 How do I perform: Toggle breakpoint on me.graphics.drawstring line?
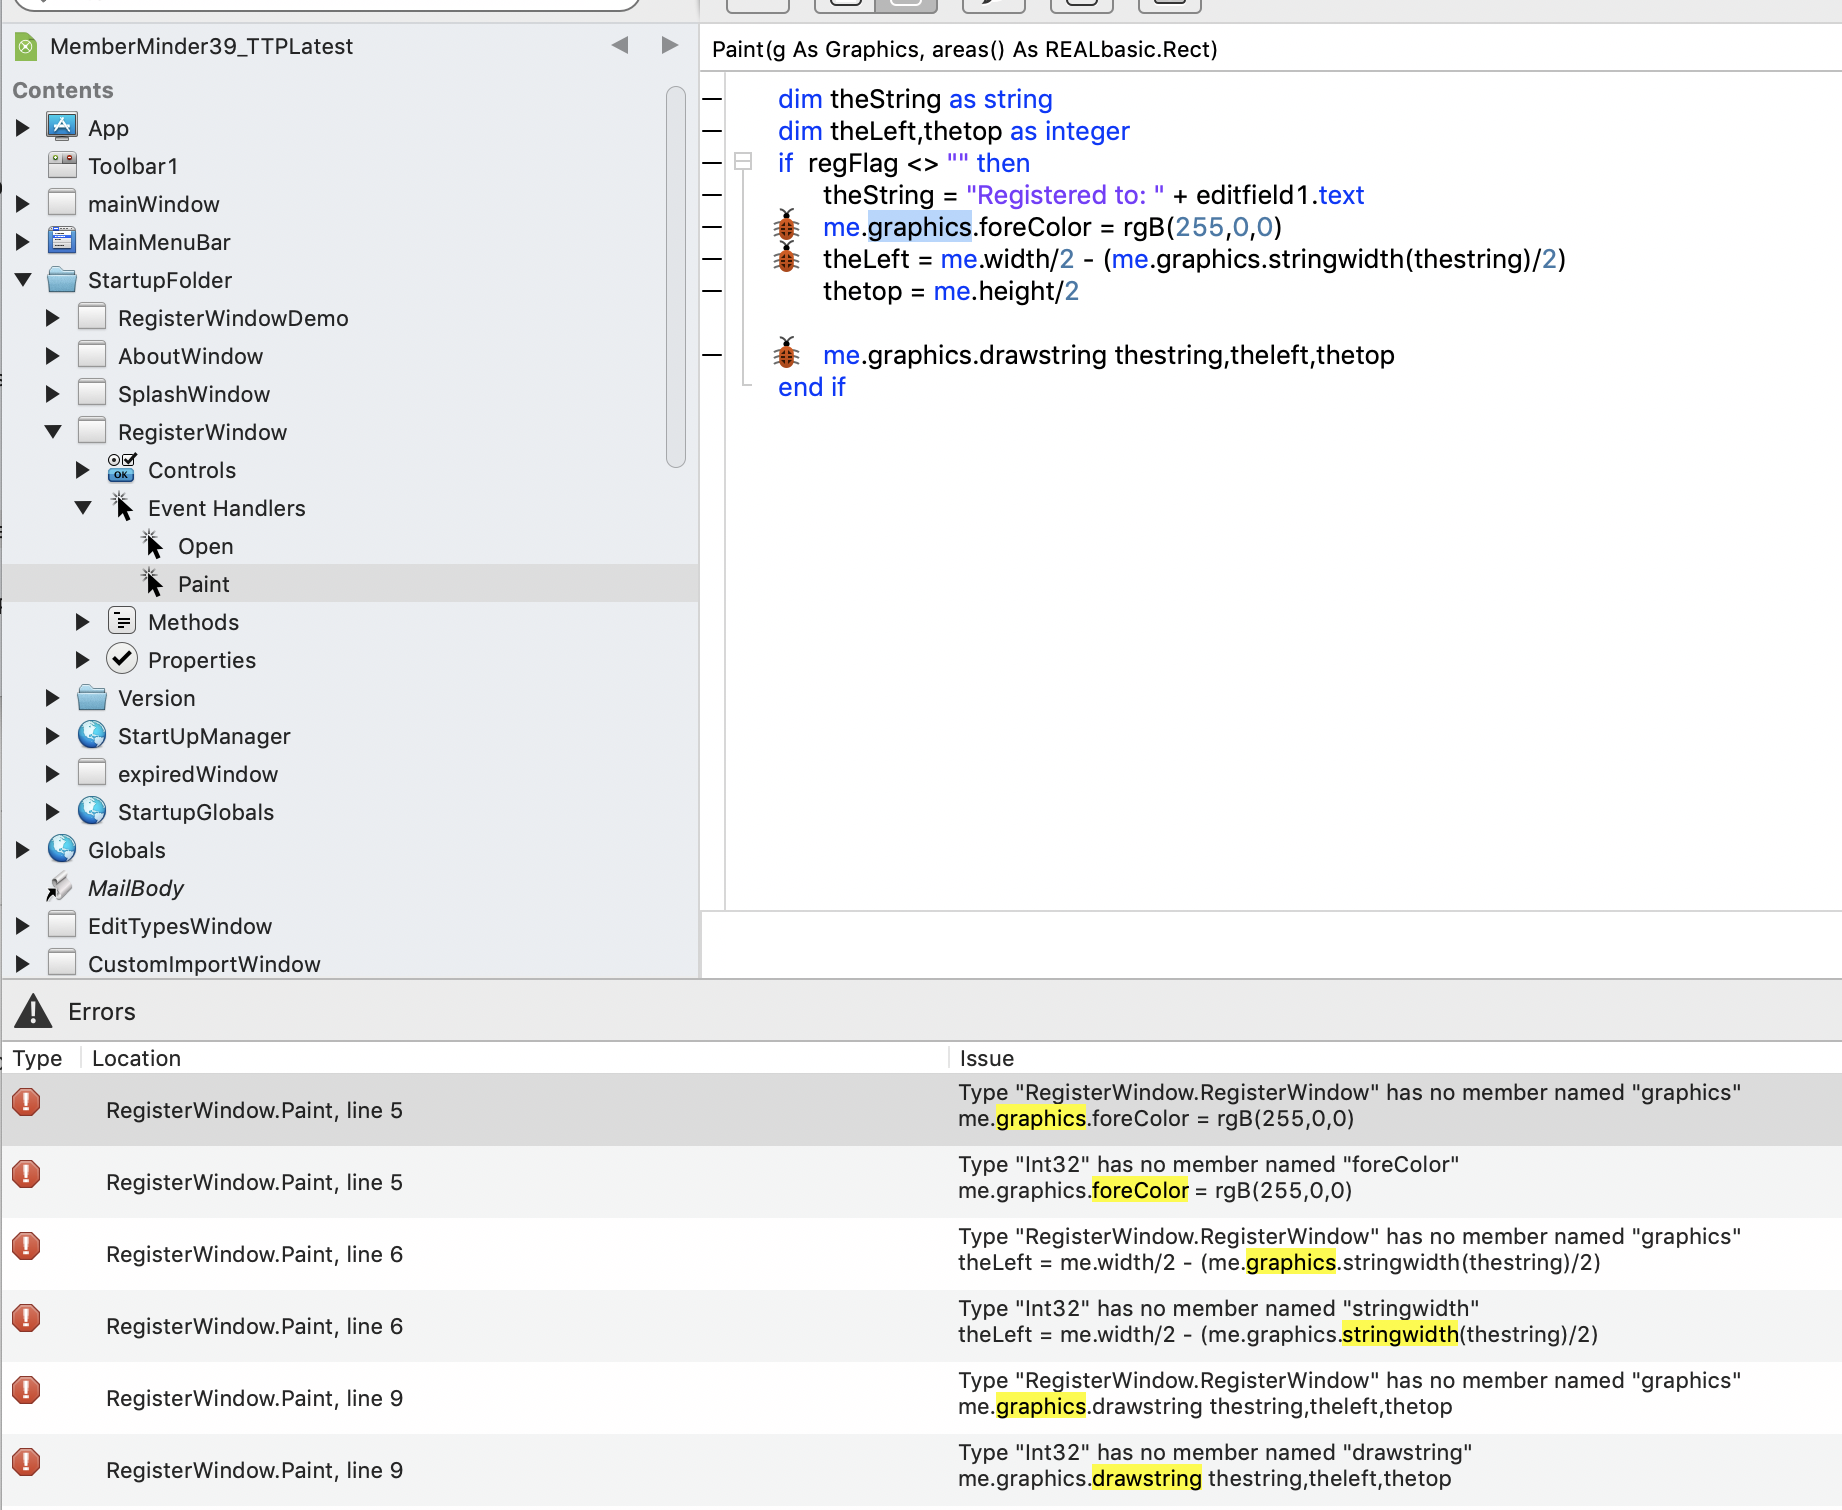coord(712,355)
